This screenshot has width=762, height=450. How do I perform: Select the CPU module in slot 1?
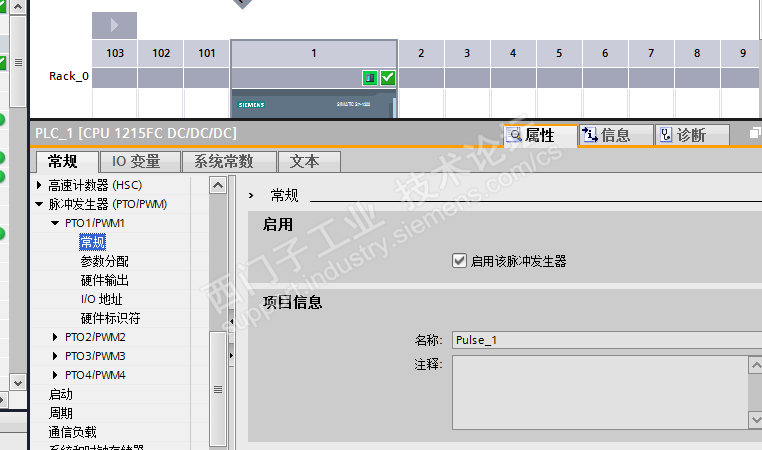coord(313,103)
